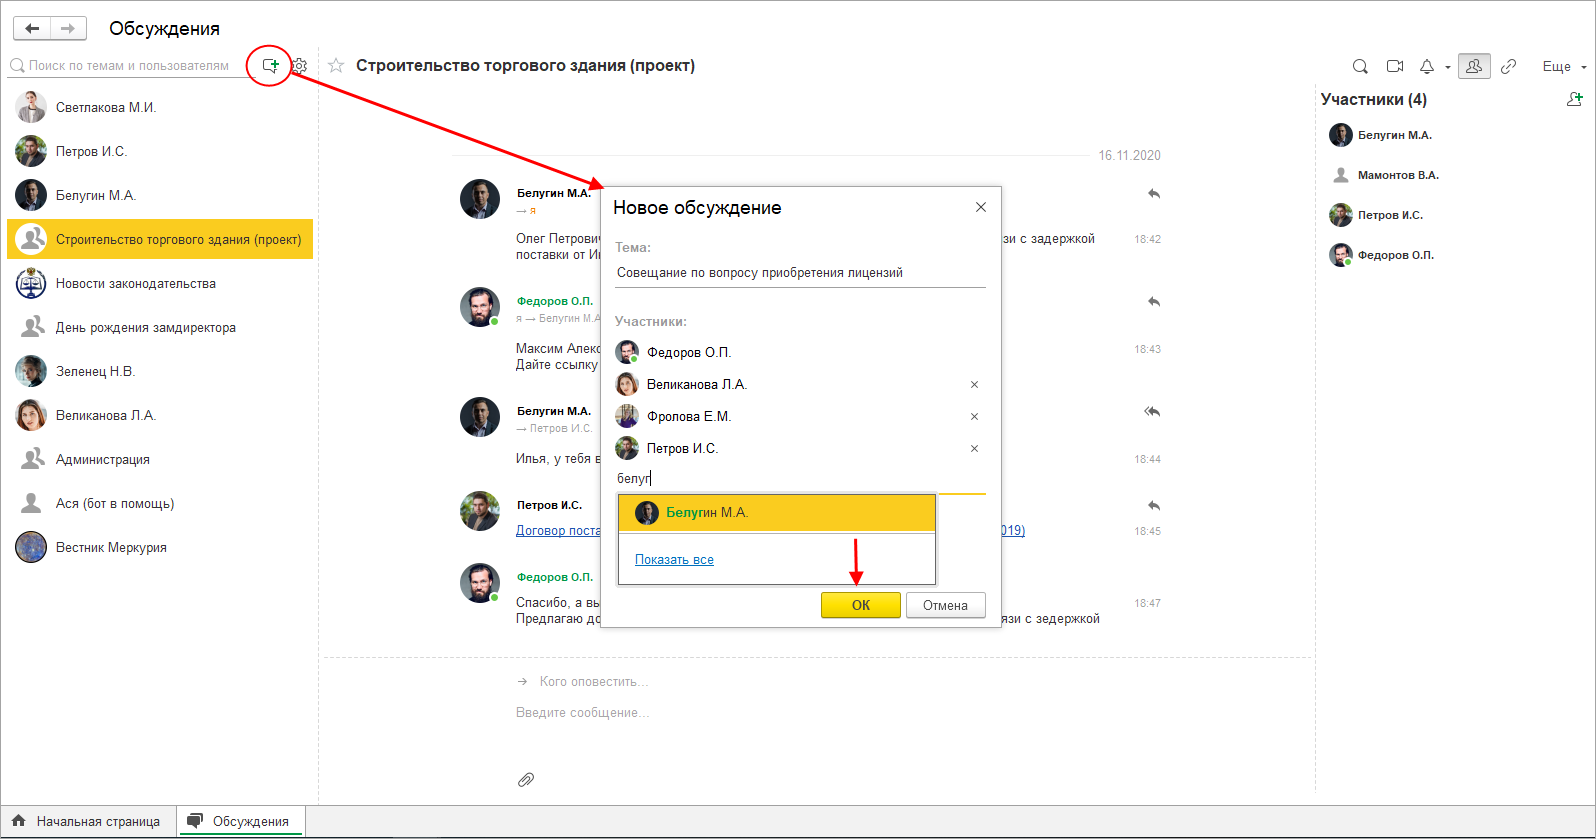Click the OK button
The width and height of the screenshot is (1596, 839).
click(861, 605)
